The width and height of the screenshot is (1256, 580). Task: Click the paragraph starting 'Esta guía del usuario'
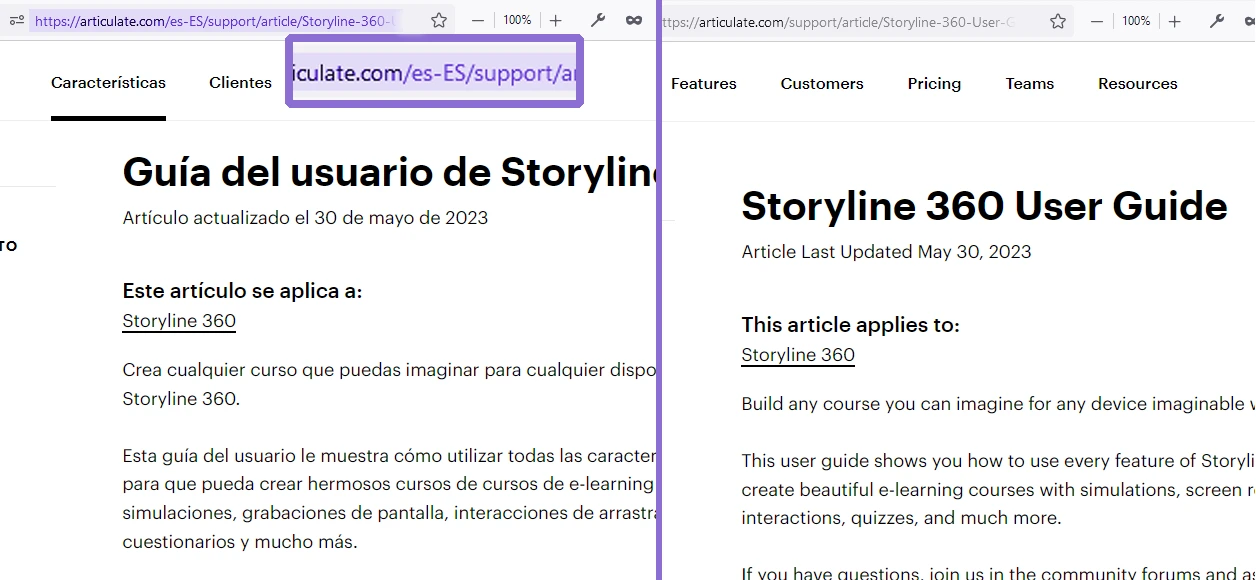[389, 499]
